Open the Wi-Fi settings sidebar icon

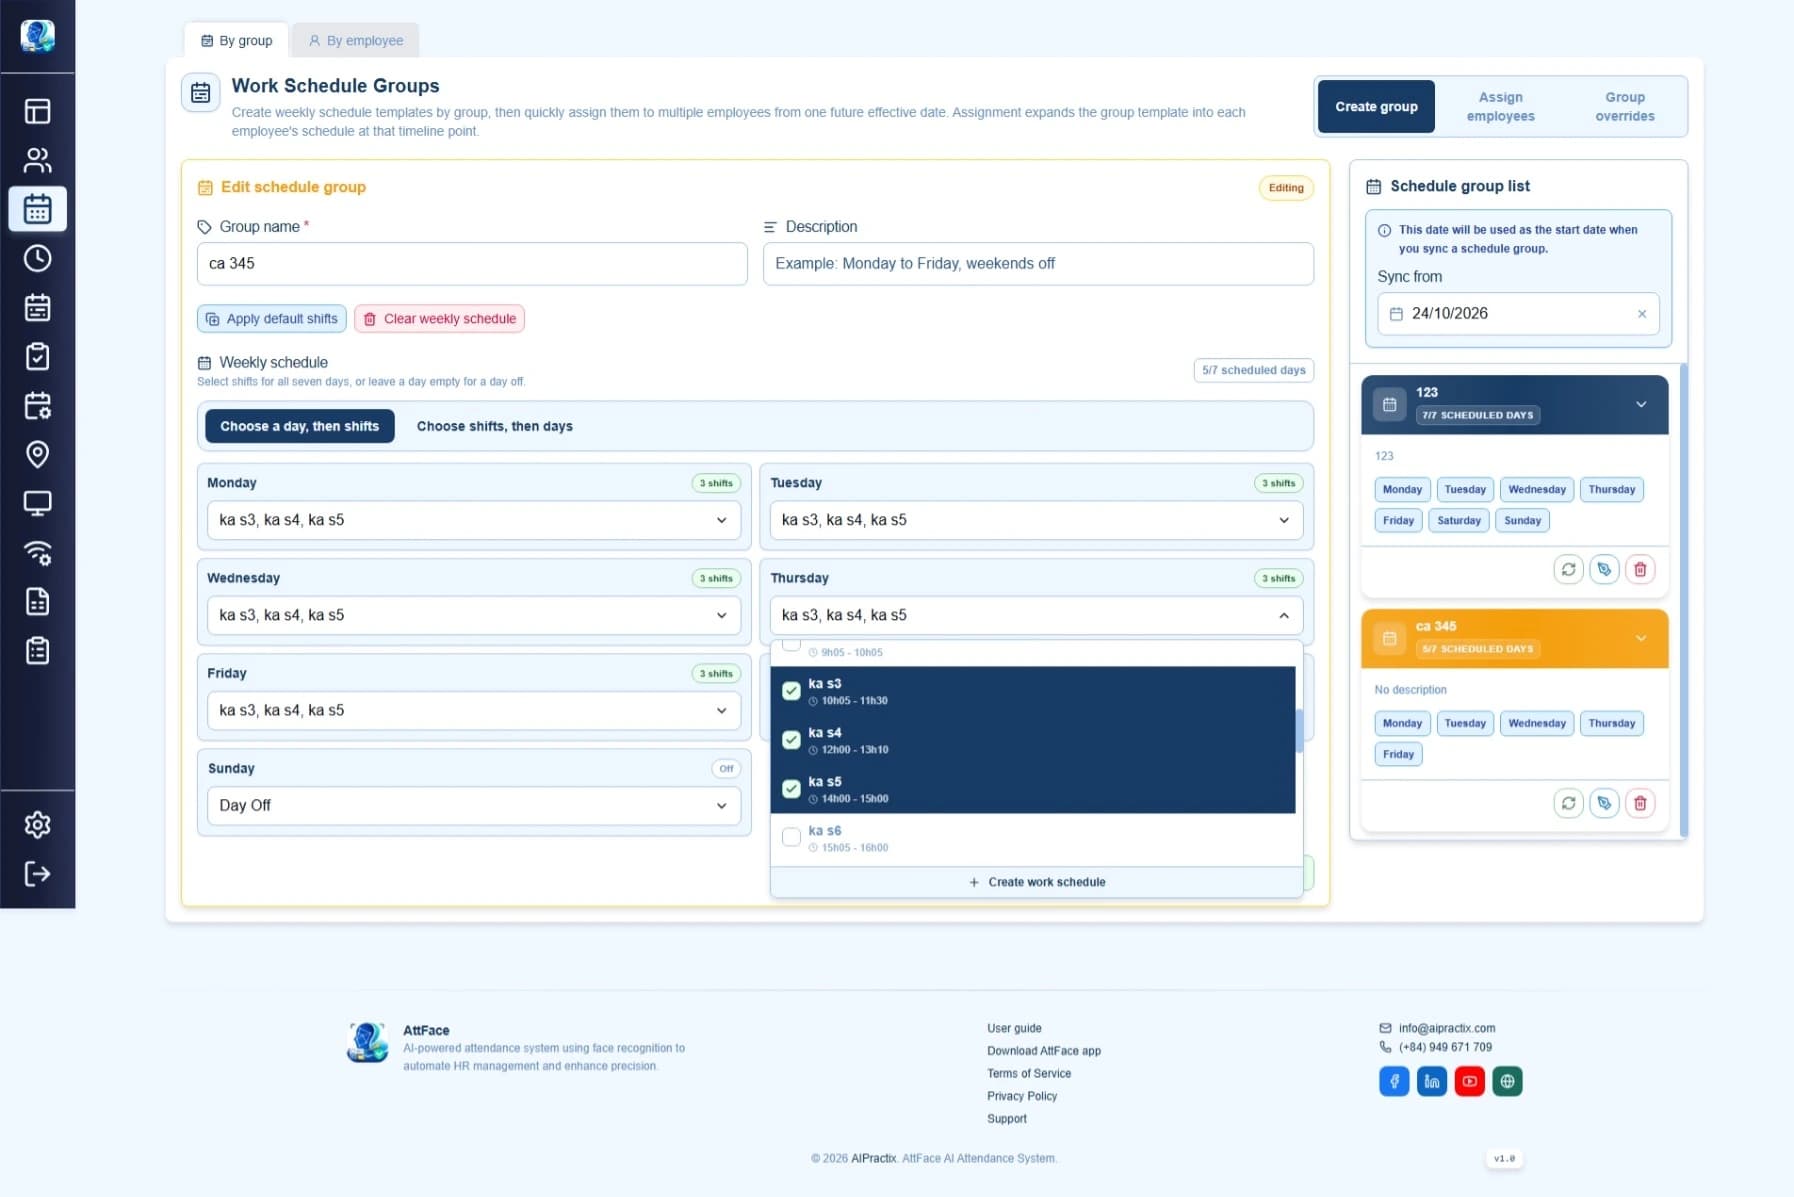click(x=37, y=552)
